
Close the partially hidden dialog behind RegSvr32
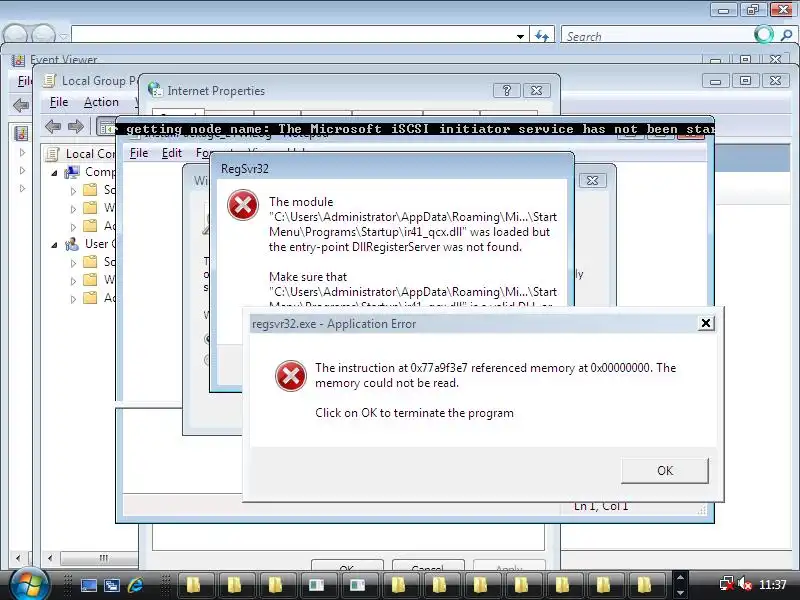(592, 181)
